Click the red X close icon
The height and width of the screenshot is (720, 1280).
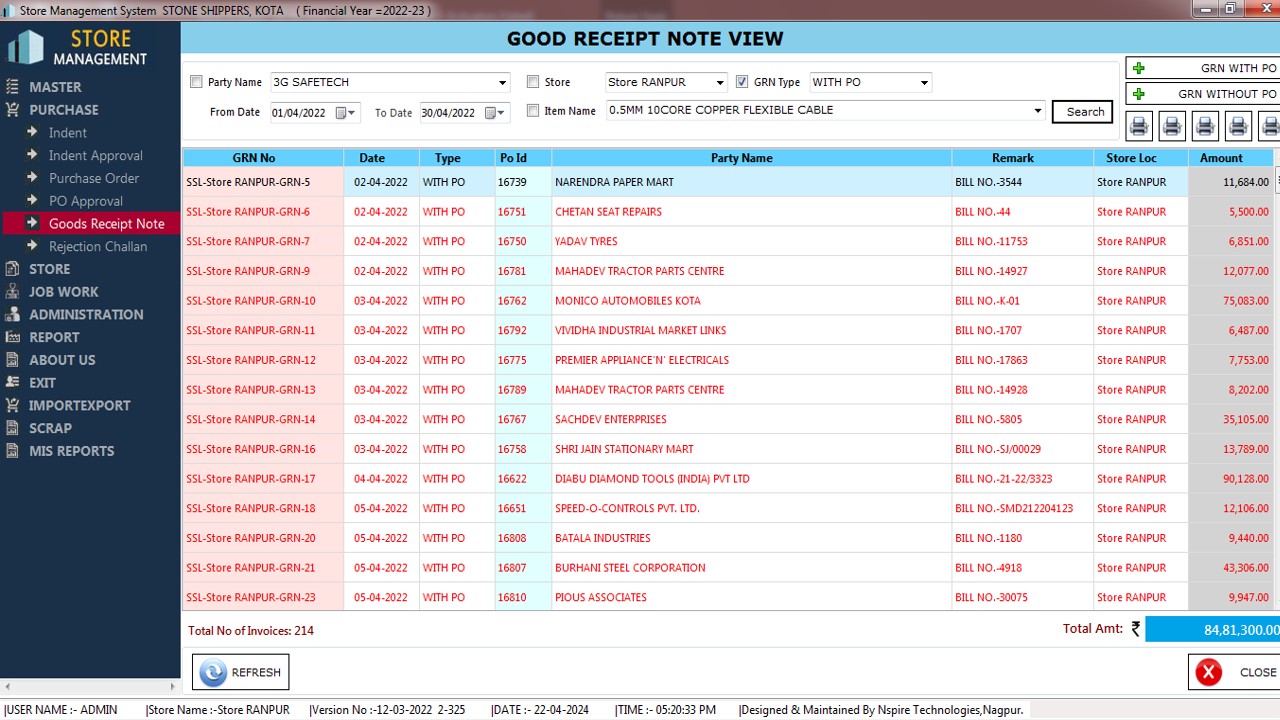coord(1208,672)
